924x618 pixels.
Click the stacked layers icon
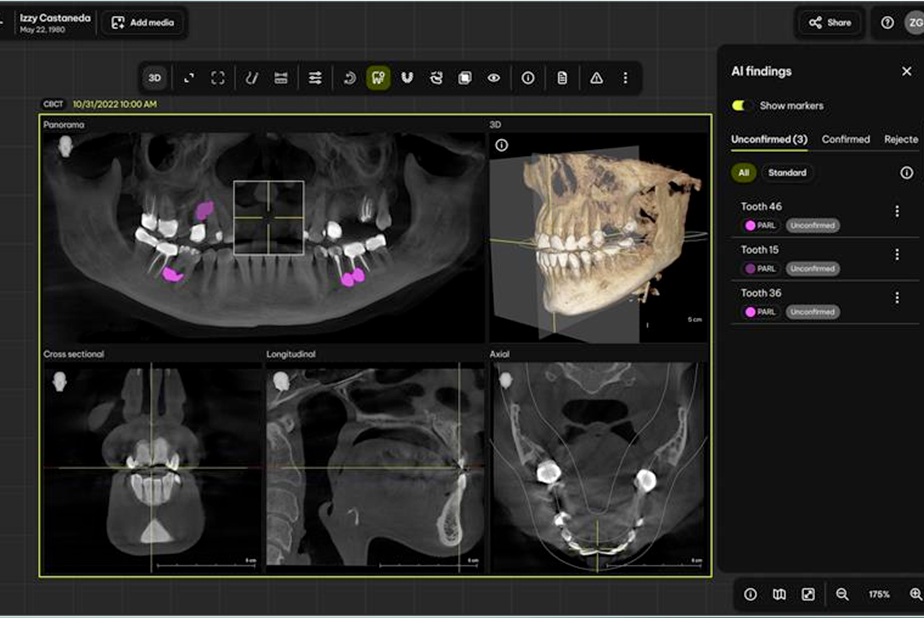(x=465, y=78)
